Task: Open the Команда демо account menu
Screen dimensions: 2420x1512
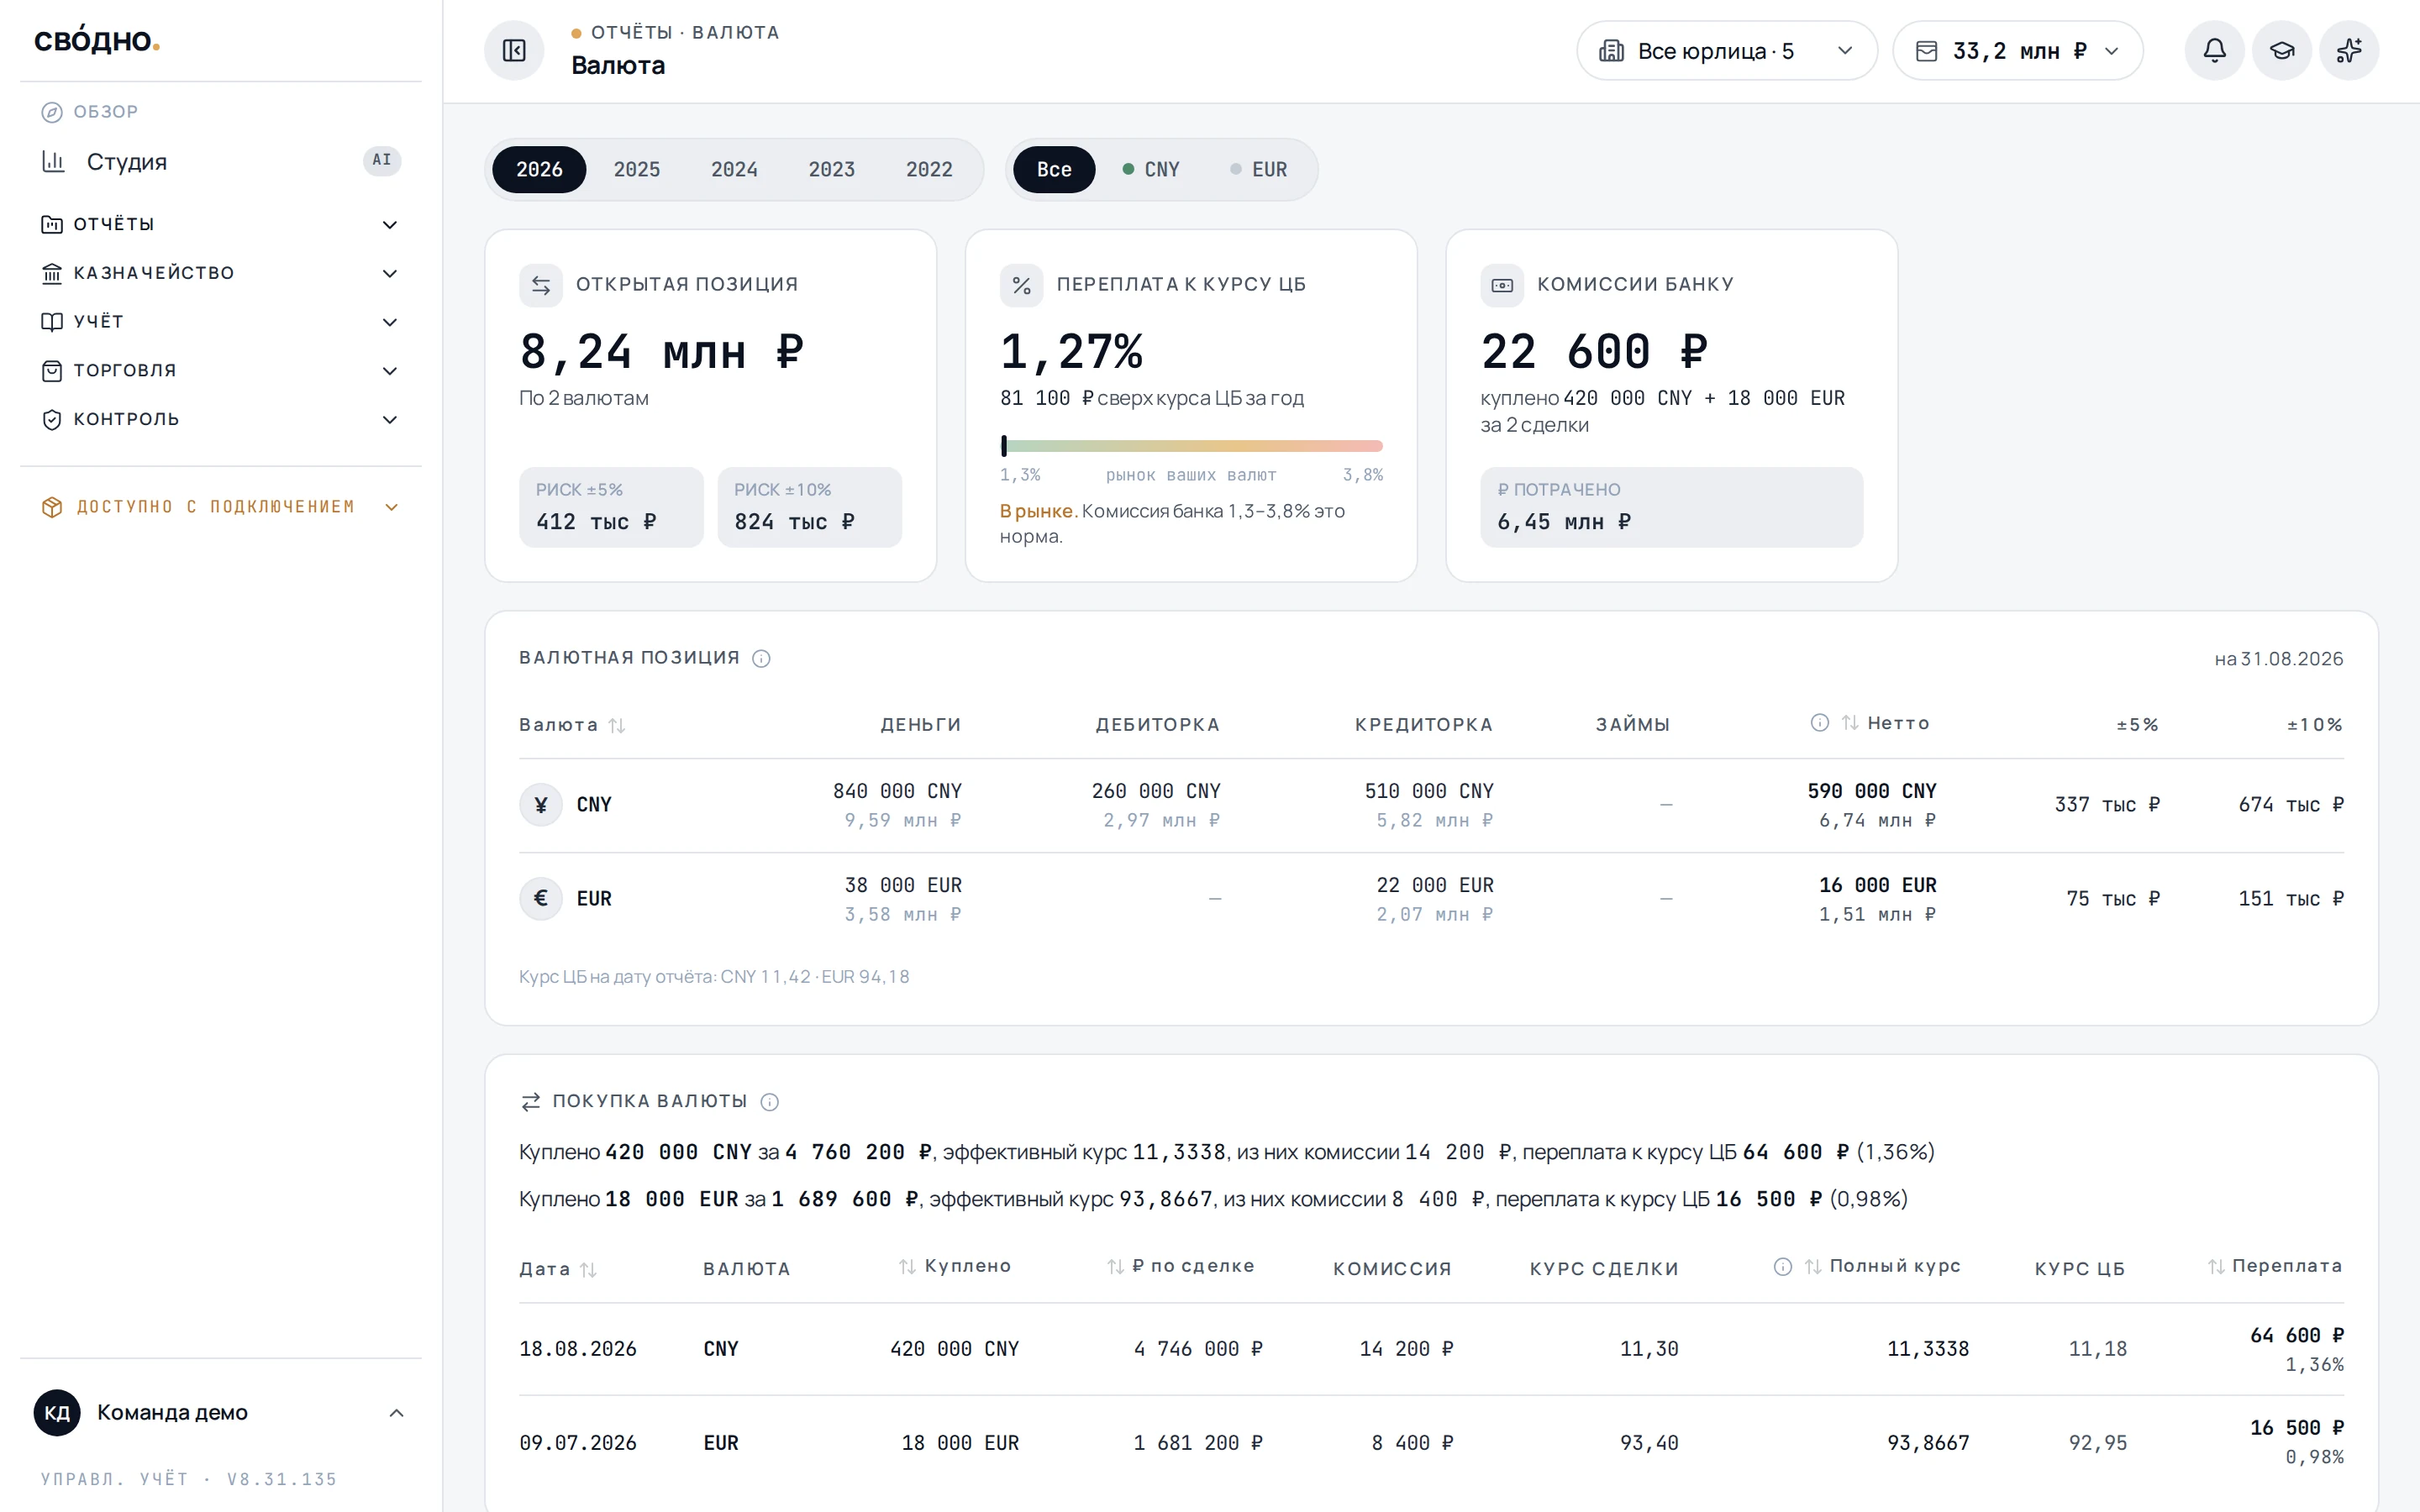Action: [220, 1413]
